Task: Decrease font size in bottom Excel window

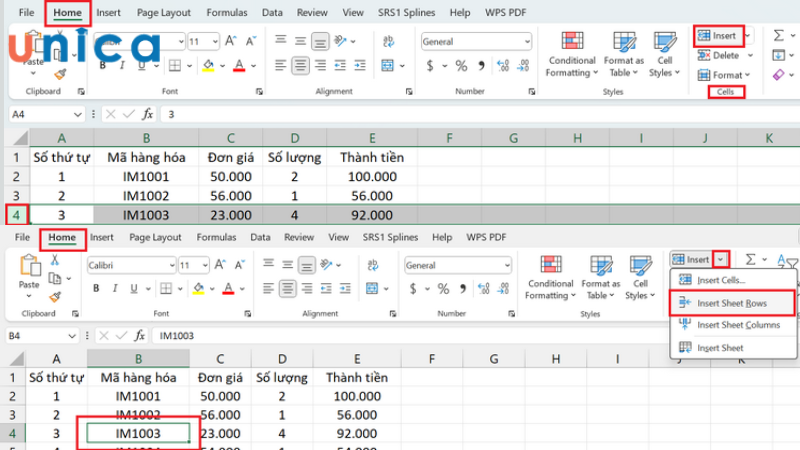Action: tap(240, 265)
